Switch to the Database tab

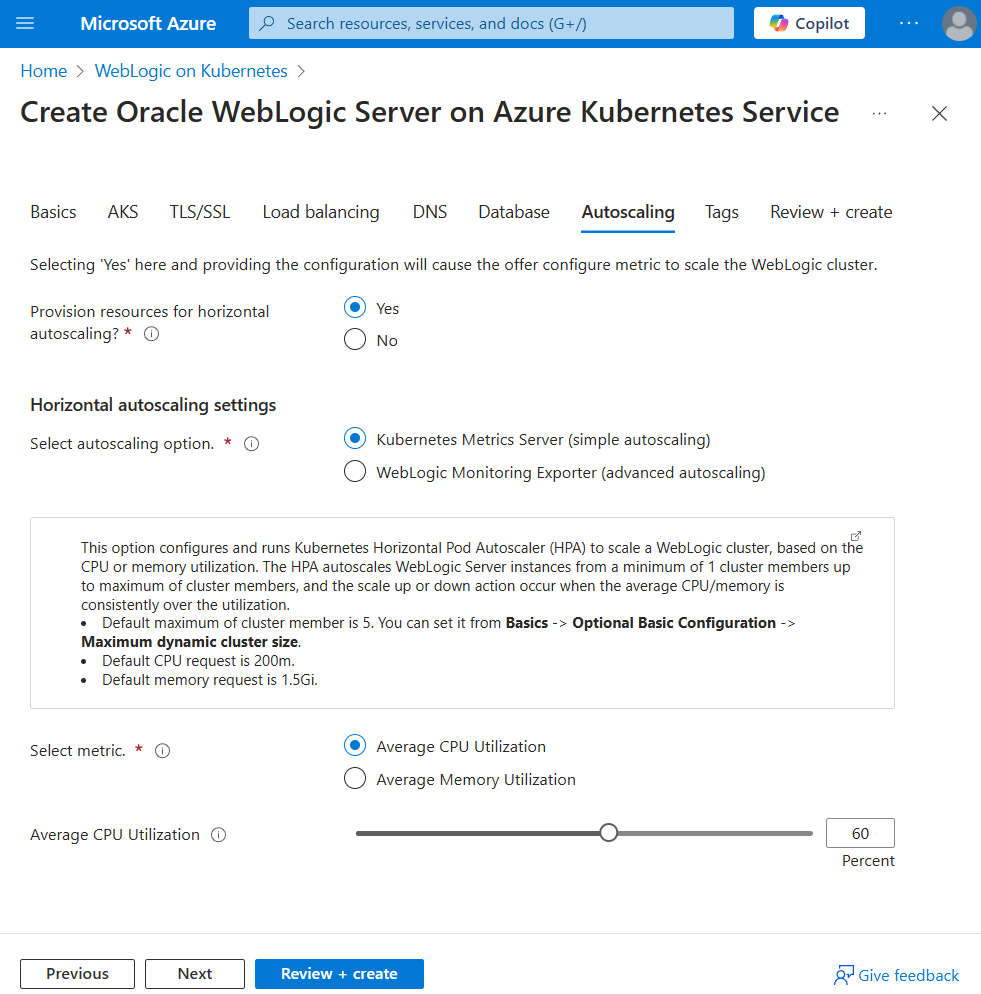(x=514, y=212)
